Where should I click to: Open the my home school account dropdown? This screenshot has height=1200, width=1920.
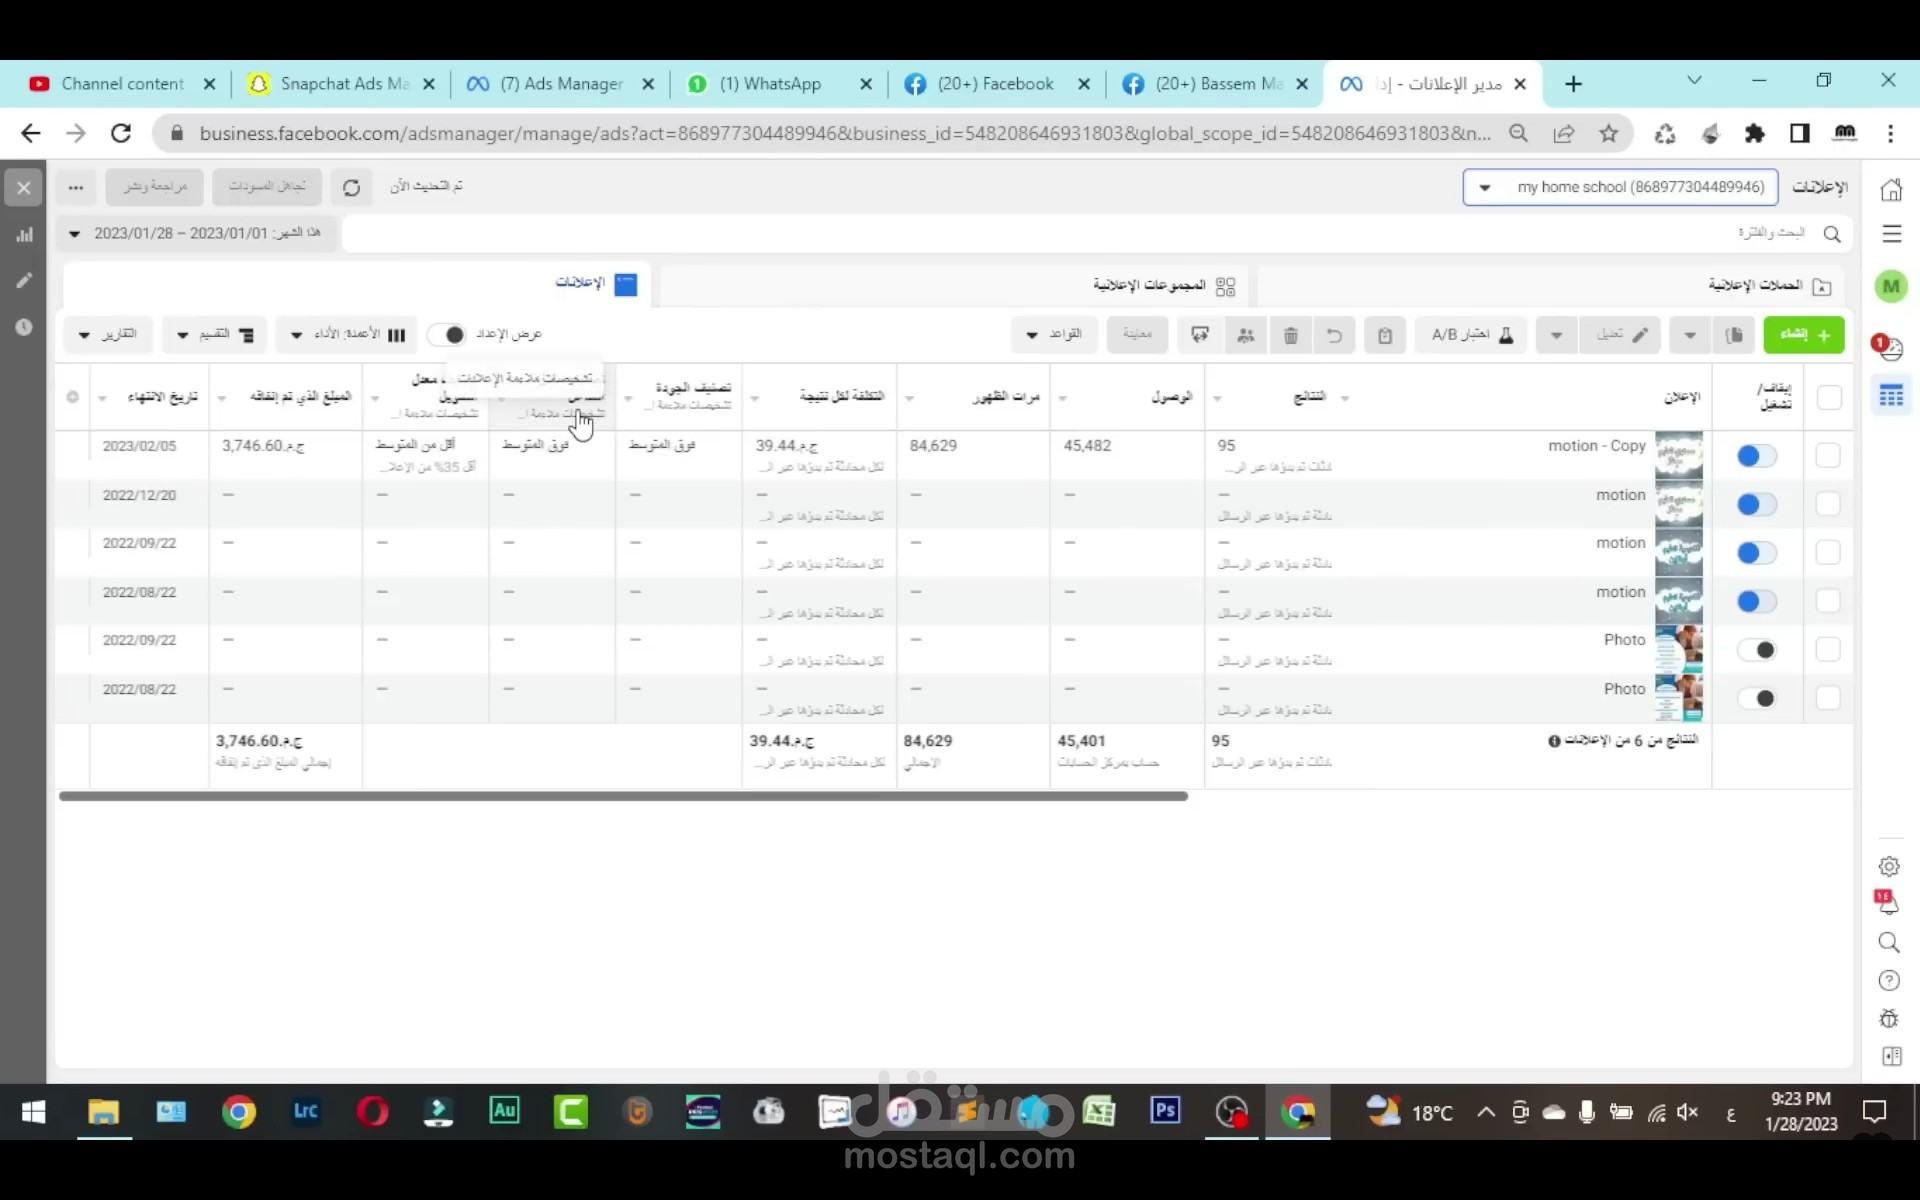pos(1620,187)
